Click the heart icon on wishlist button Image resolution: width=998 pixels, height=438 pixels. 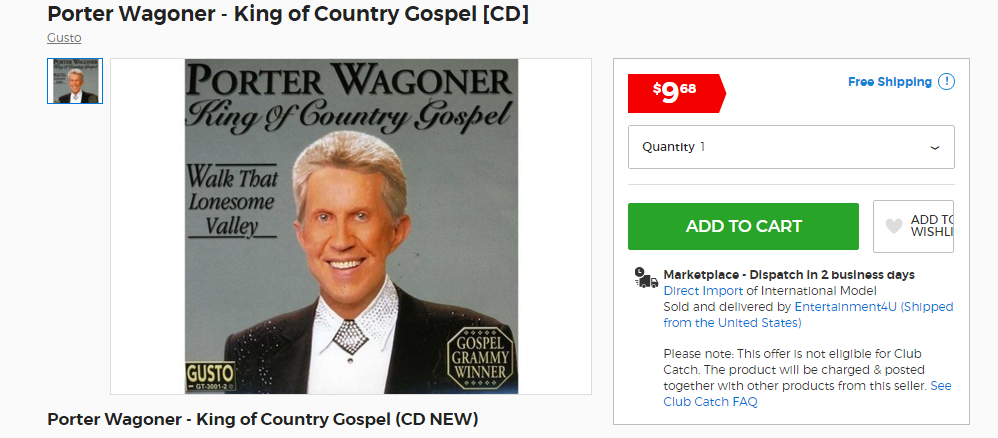pos(894,226)
